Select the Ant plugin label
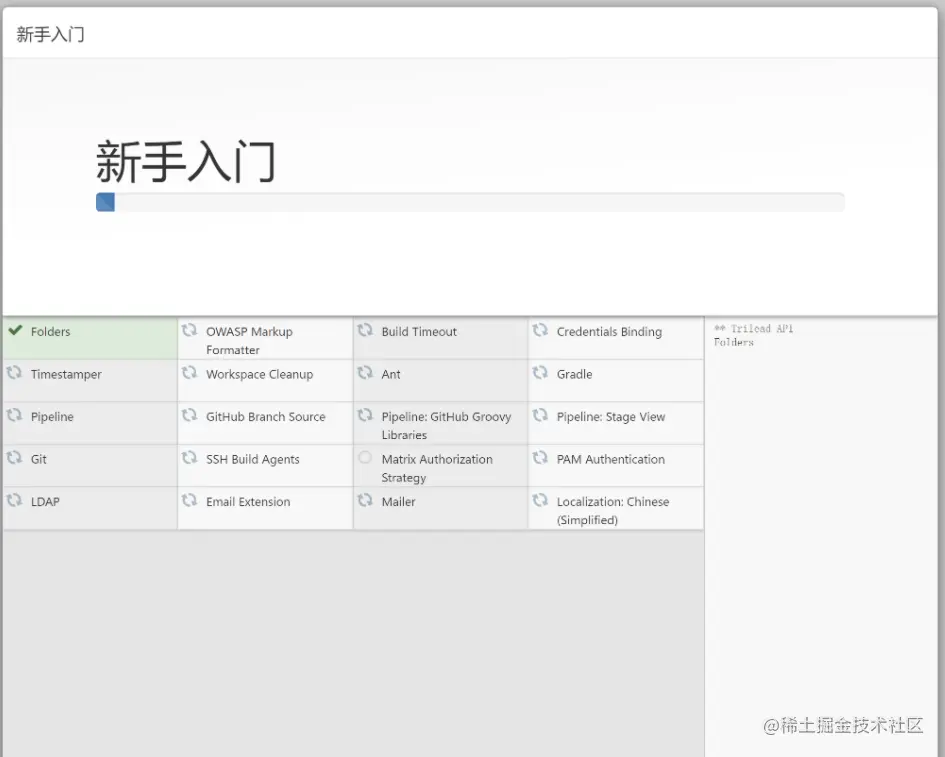The width and height of the screenshot is (945, 757). 391,374
